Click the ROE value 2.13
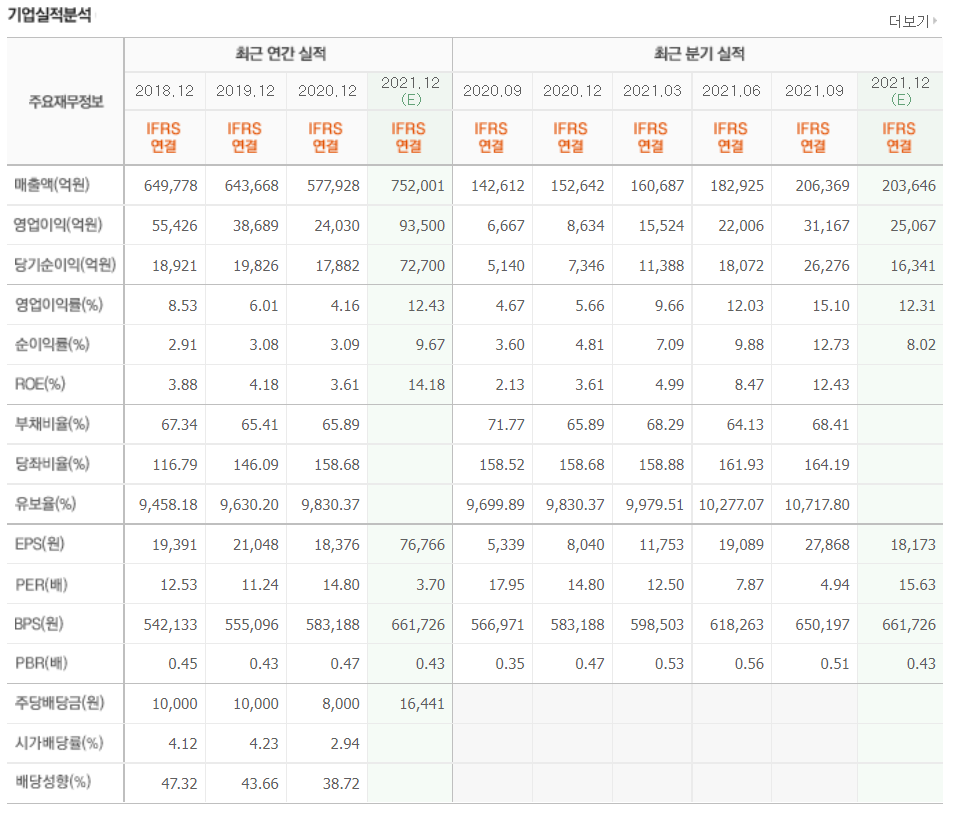955x815 pixels. pos(510,385)
